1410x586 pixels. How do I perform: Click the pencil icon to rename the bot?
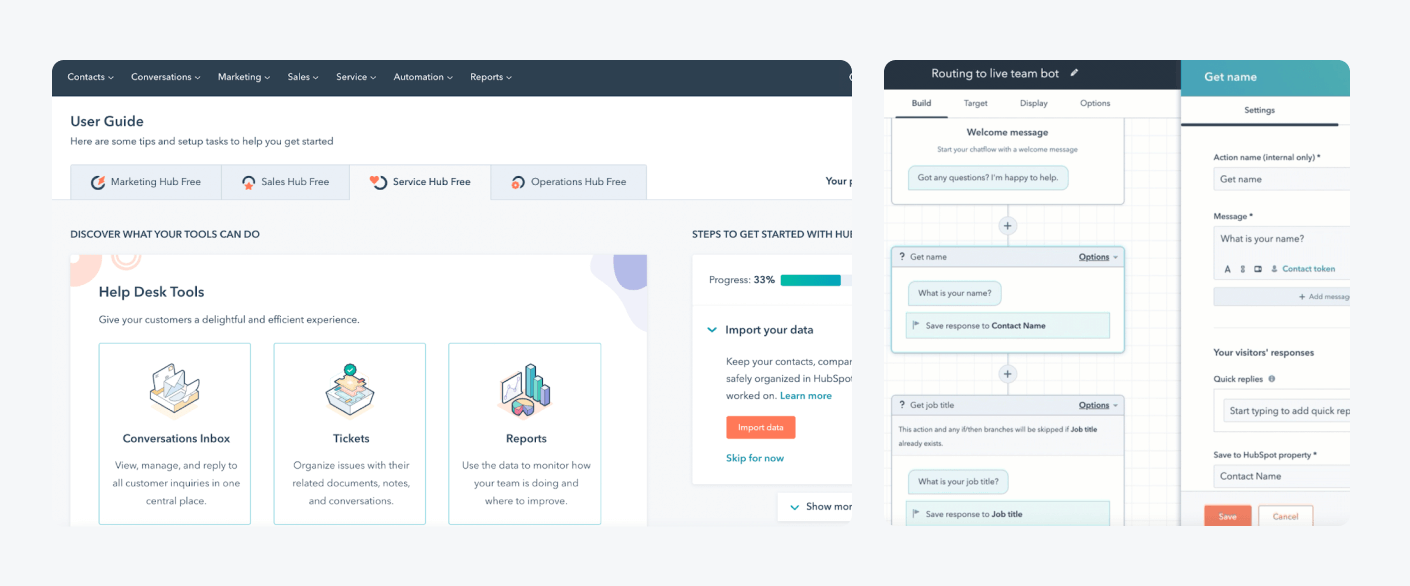(1074, 73)
